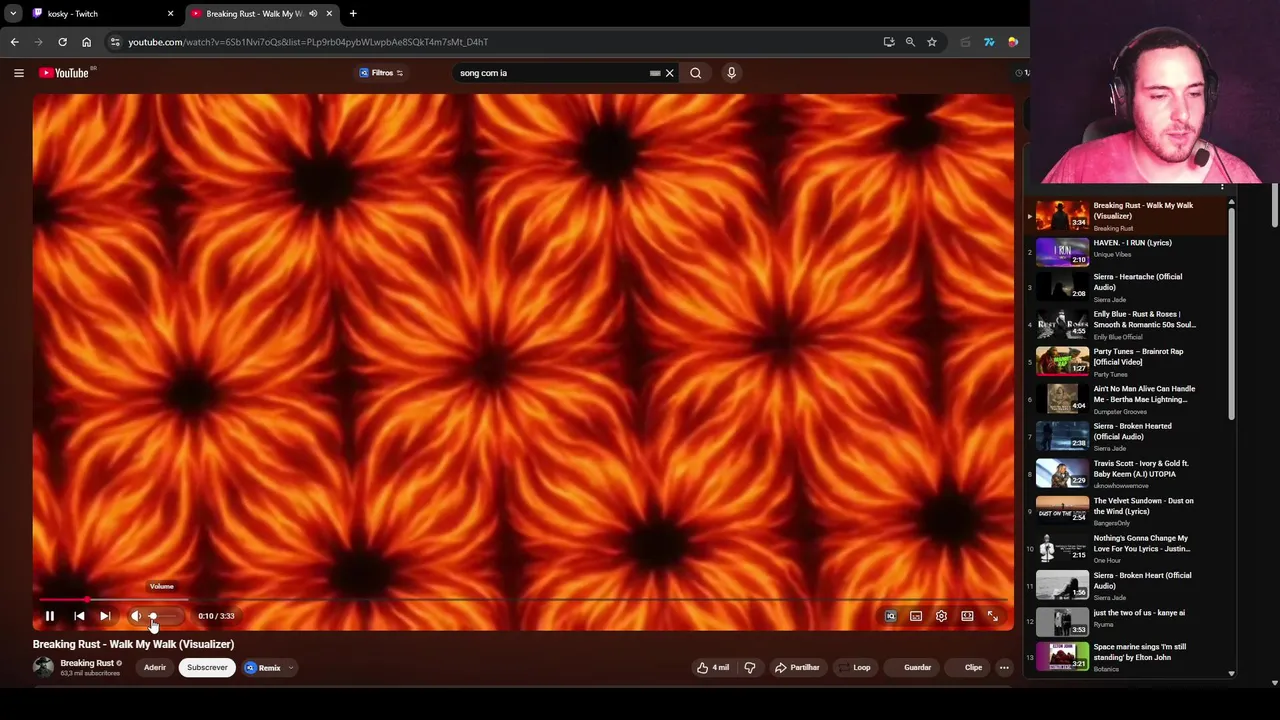Toggle subtitles in the video player

tap(916, 616)
